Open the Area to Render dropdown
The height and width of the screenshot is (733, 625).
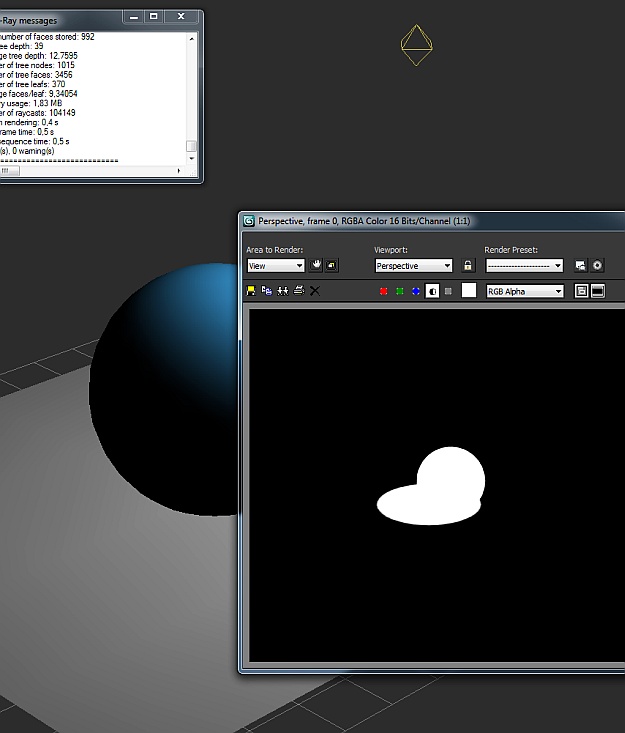pyautogui.click(x=276, y=266)
